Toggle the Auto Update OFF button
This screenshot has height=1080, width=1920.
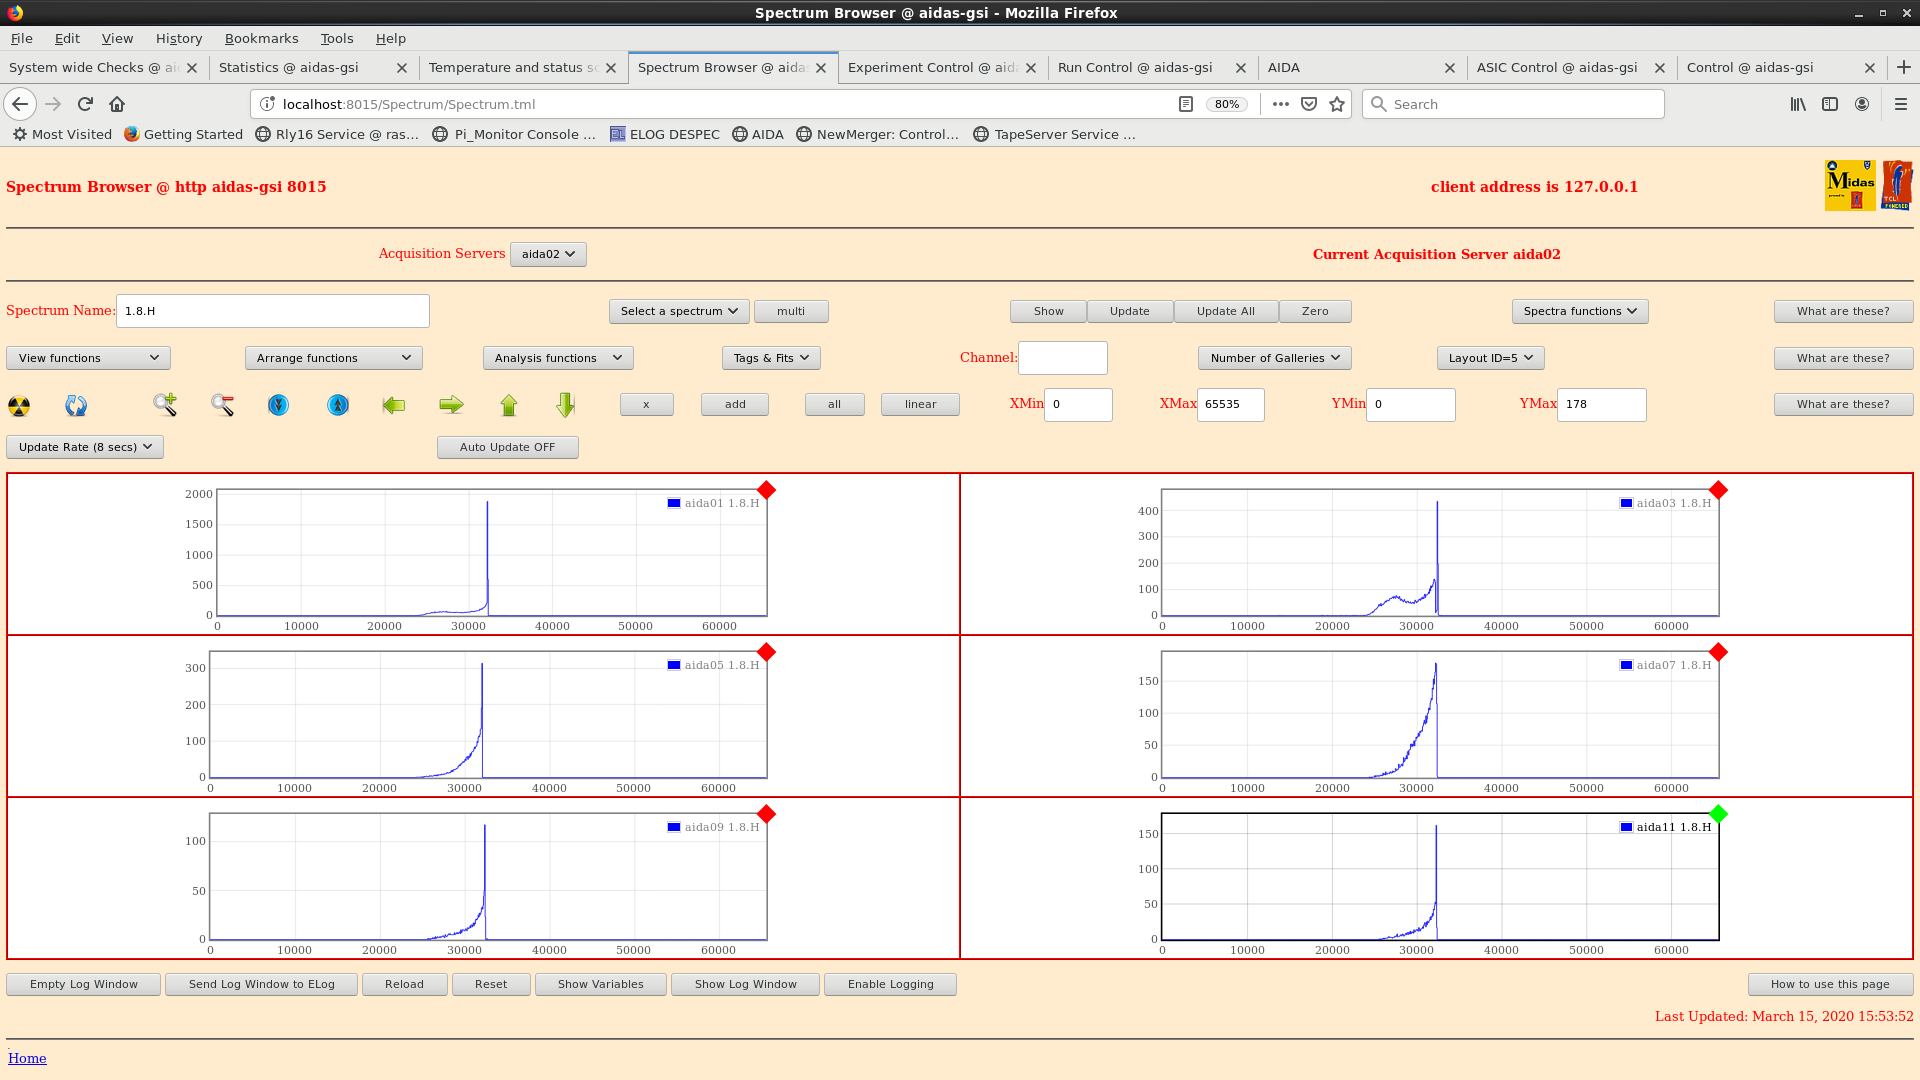point(507,447)
